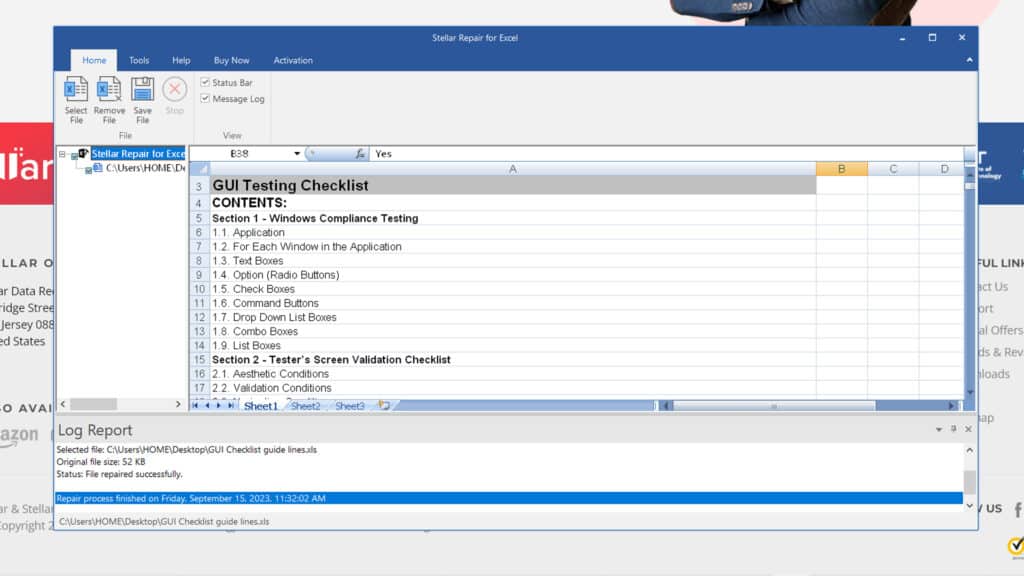Click the spreadsheet vertical scroll down arrow

click(970, 392)
